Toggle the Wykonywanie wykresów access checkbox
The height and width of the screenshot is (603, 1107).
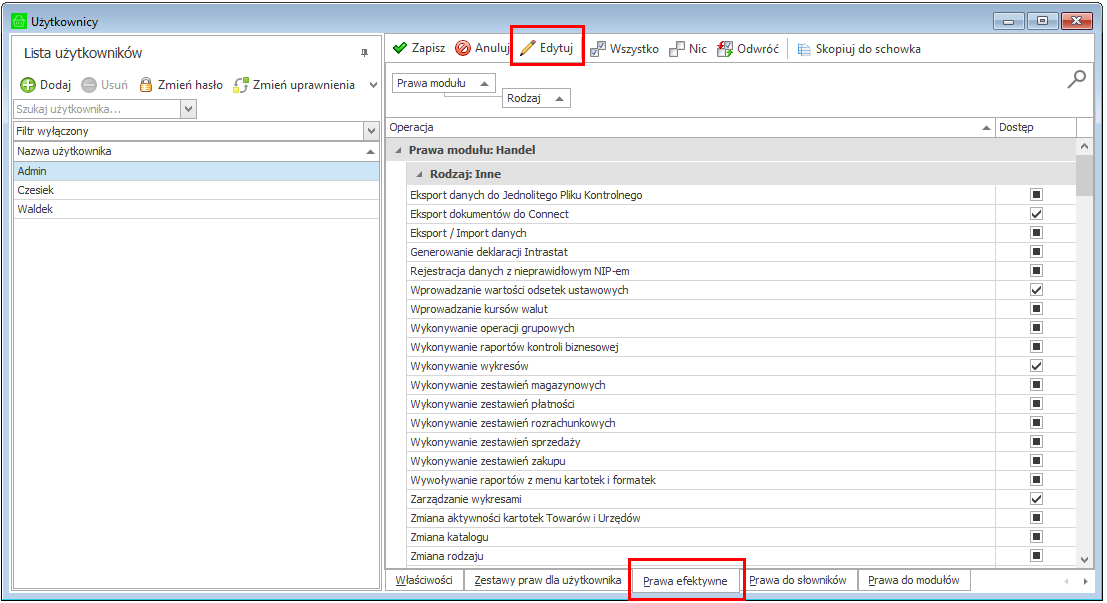coord(1036,366)
